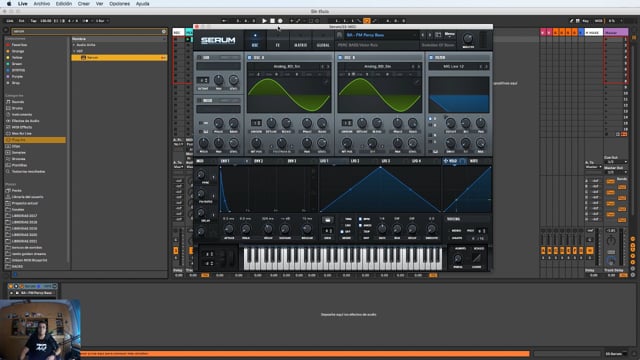Image resolution: width=640 pixels, height=360 pixels.
Task: Open the Ayuda menu
Action: tap(142, 4)
